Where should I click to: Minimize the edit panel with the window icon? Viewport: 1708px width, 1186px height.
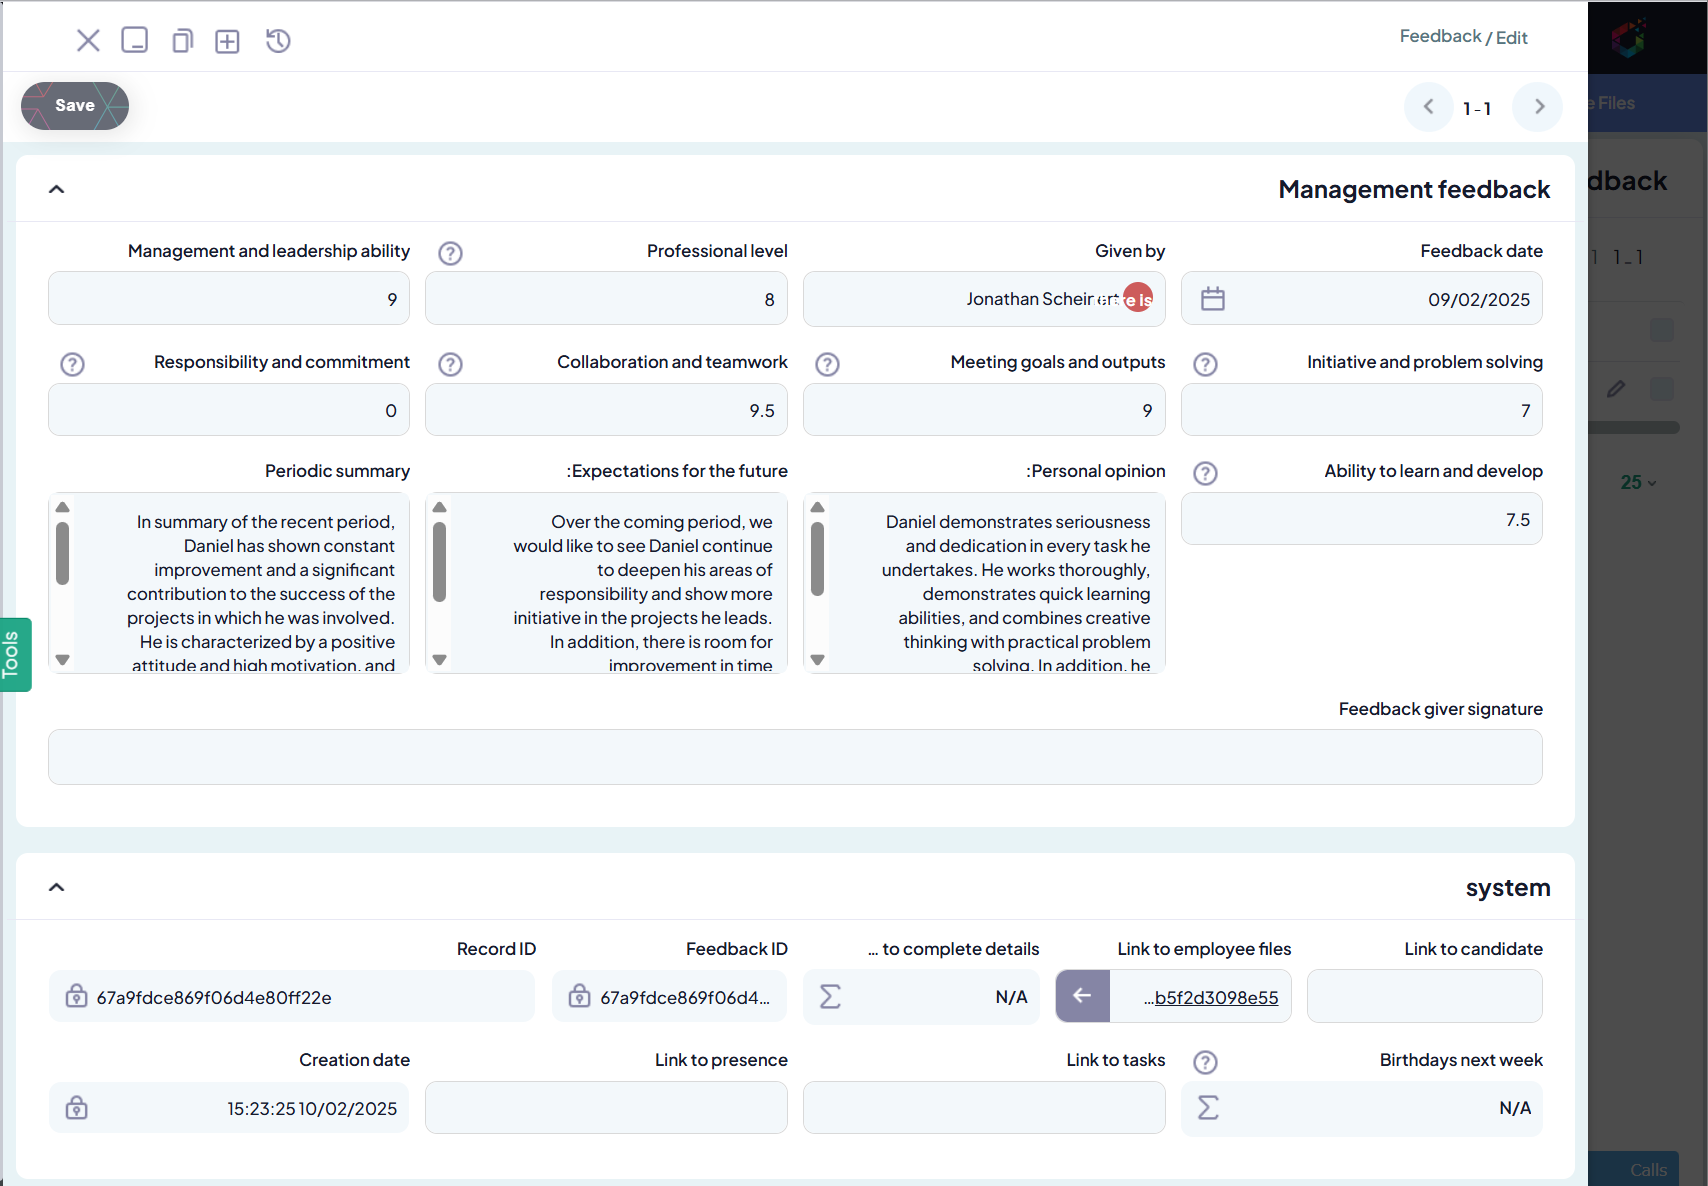(135, 41)
